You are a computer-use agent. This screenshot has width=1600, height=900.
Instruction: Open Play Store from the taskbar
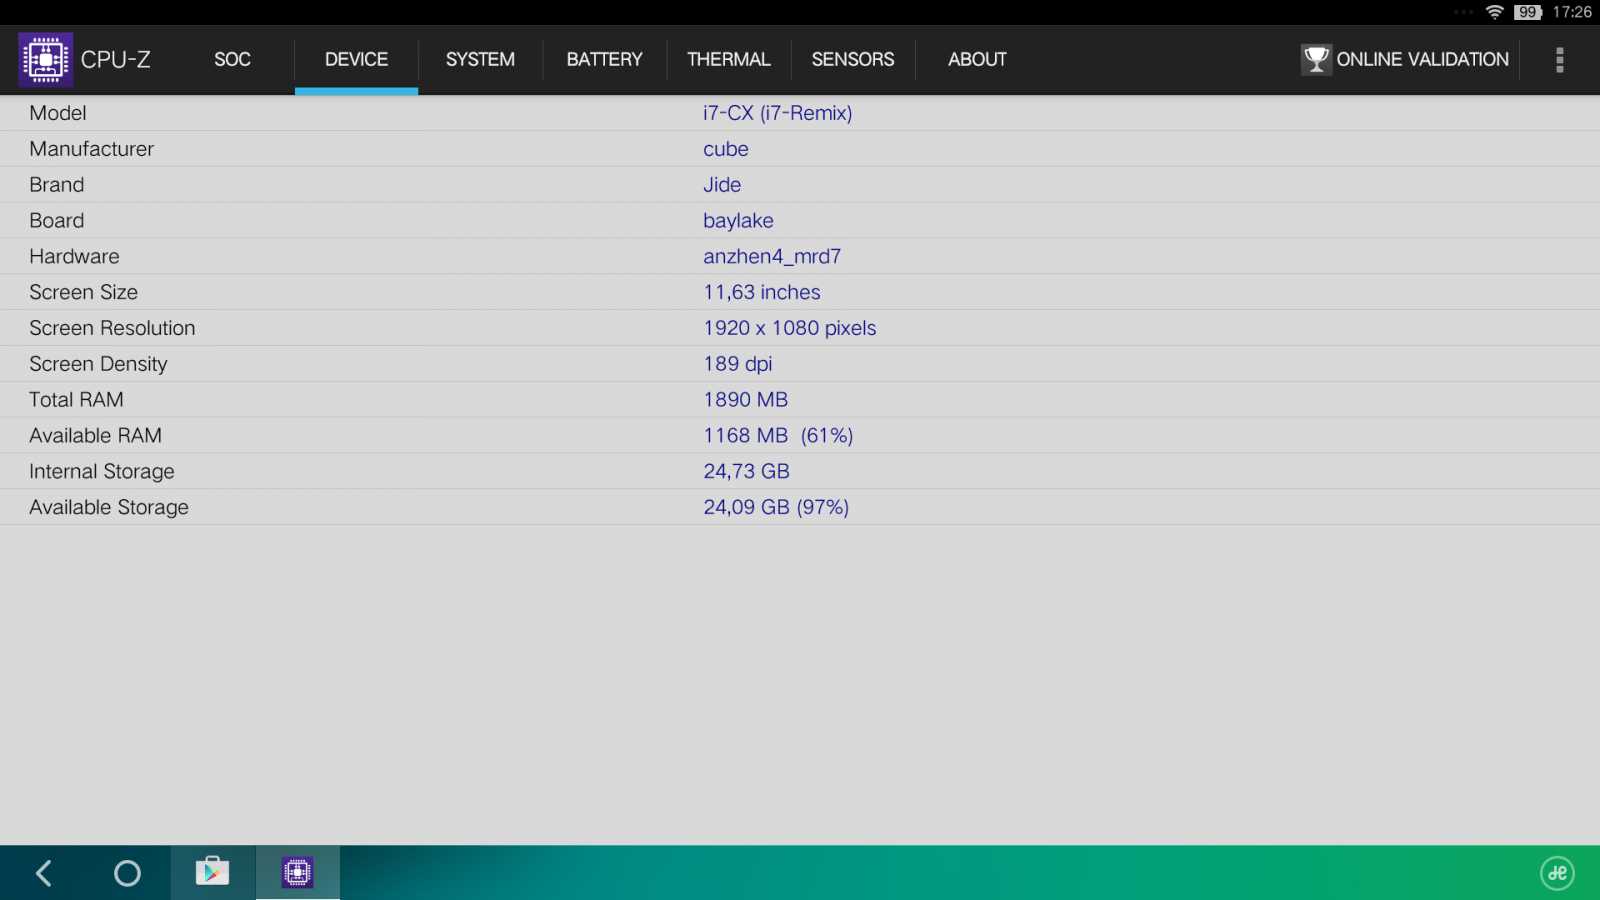coord(212,872)
